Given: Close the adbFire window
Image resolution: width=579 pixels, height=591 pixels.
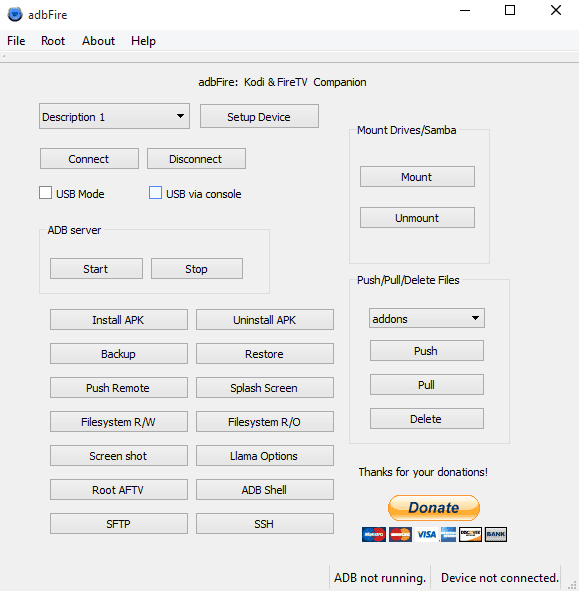Looking at the screenshot, I should (x=556, y=10).
